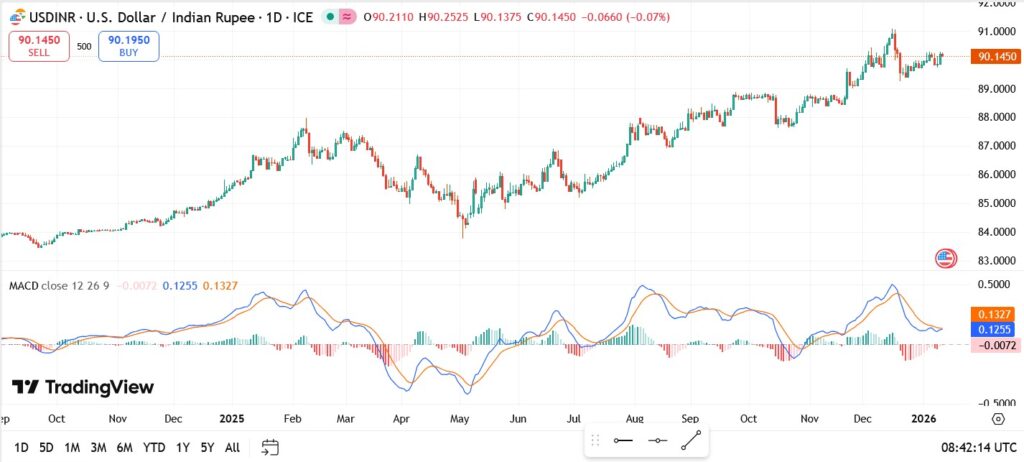Click the green market status dot
1024x462 pixels.
(x=329, y=17)
